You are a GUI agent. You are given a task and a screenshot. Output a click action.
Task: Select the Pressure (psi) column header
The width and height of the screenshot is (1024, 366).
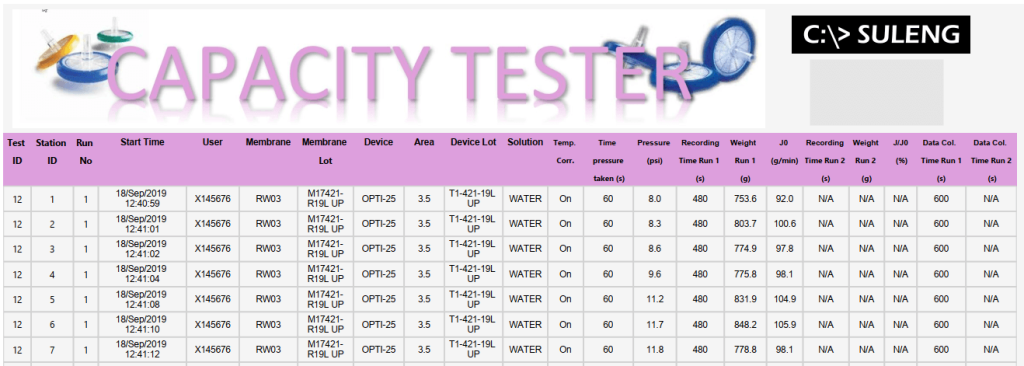coord(655,151)
